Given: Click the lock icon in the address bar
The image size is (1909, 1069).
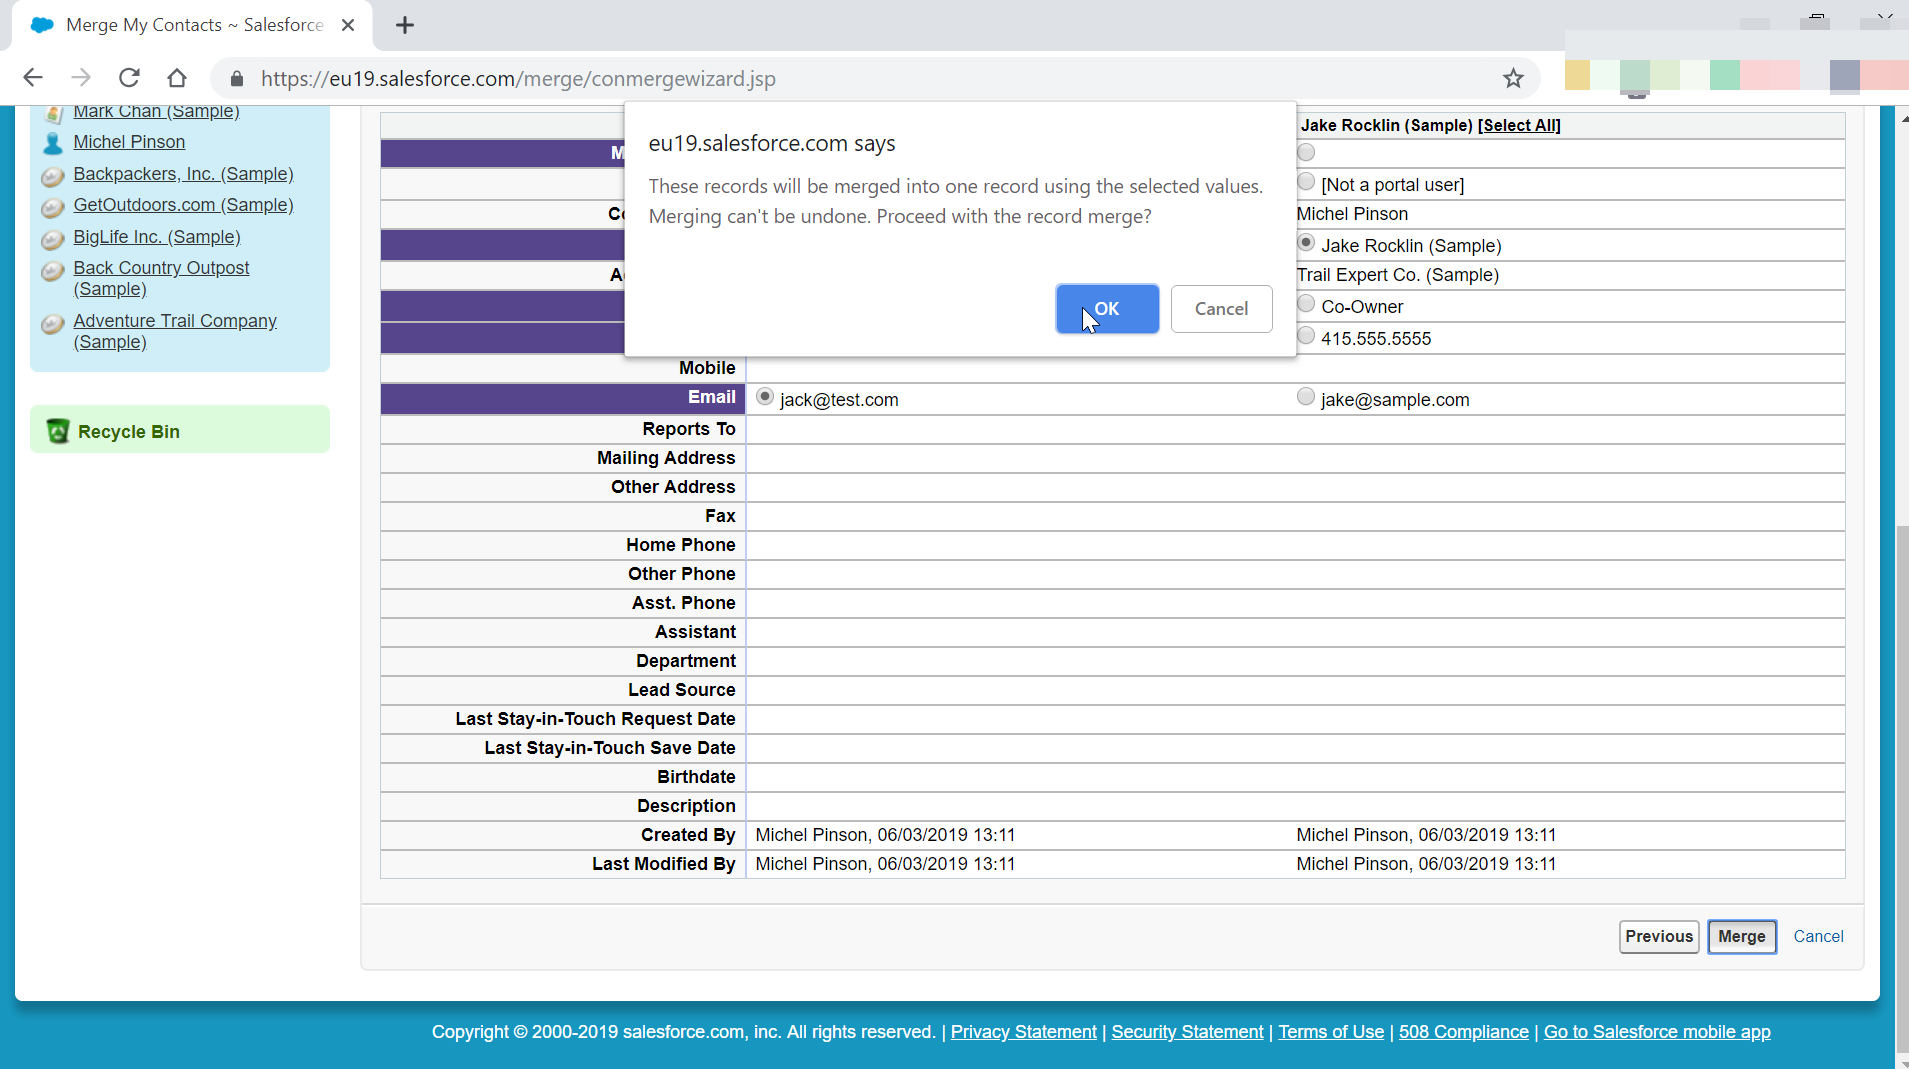Looking at the screenshot, I should (237, 78).
